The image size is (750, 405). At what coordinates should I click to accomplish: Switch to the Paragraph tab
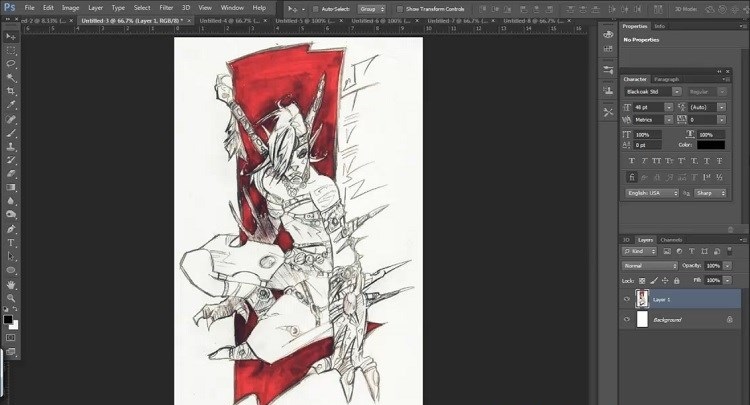(x=666, y=79)
